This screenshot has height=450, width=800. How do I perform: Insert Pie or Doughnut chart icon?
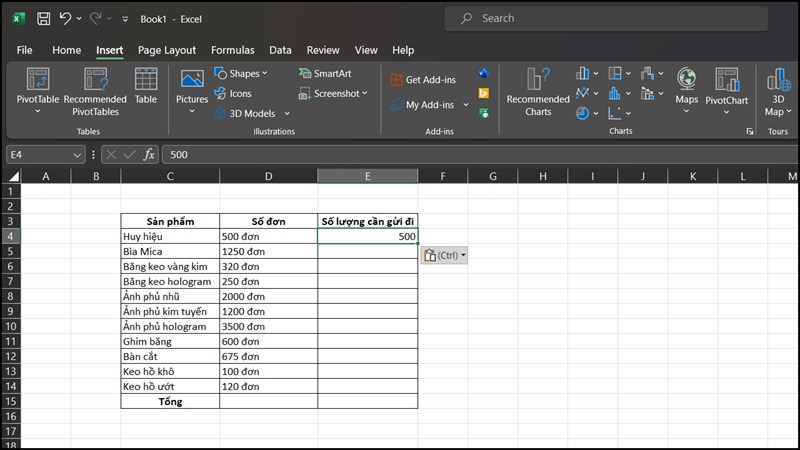[x=583, y=113]
